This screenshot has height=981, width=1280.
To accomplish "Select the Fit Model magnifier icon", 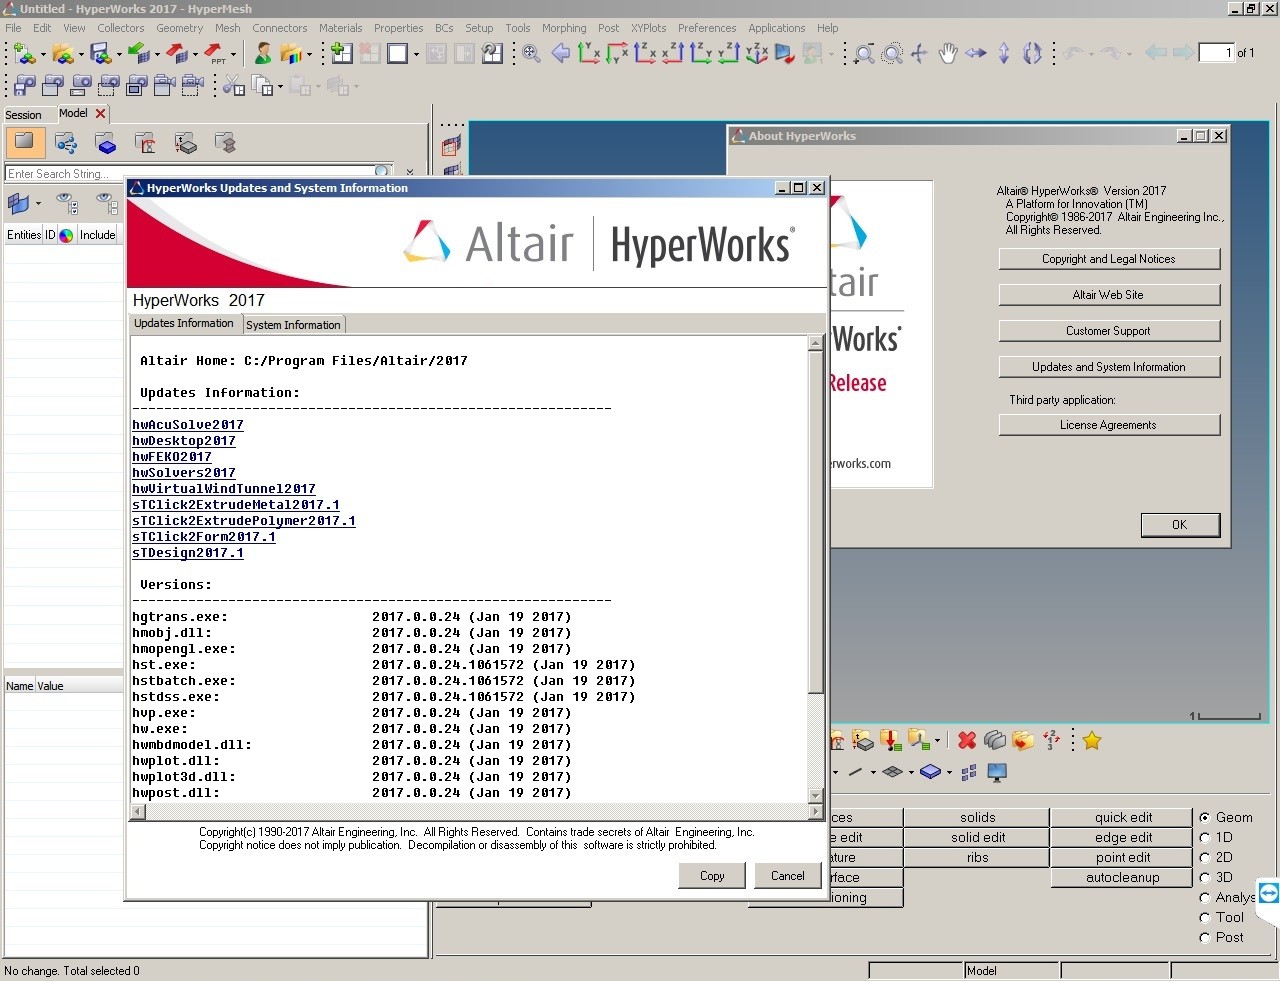I will click(532, 53).
